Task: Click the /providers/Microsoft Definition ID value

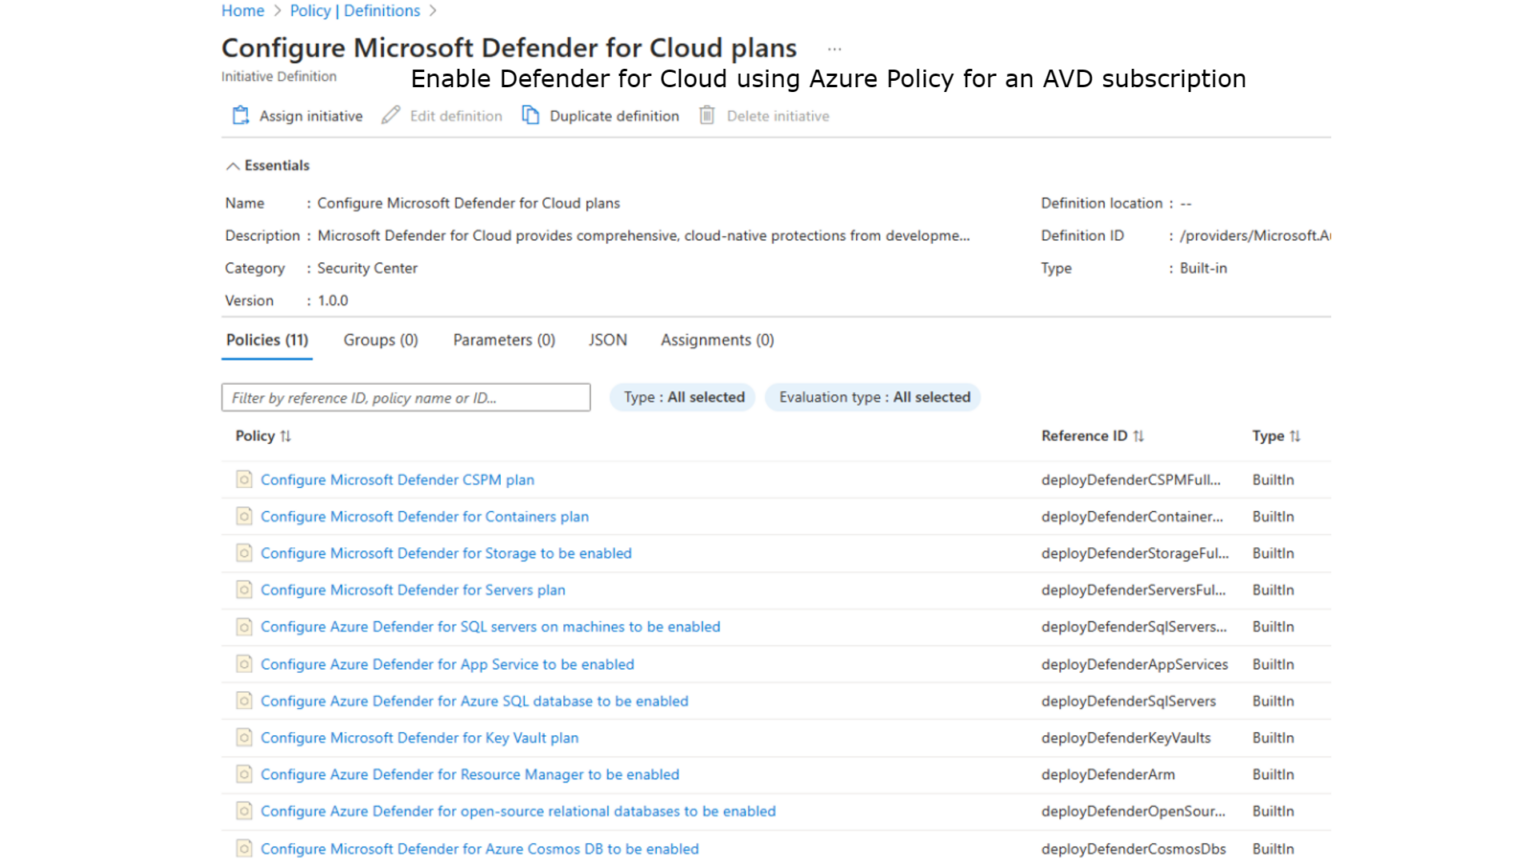Action: [x=1255, y=236]
